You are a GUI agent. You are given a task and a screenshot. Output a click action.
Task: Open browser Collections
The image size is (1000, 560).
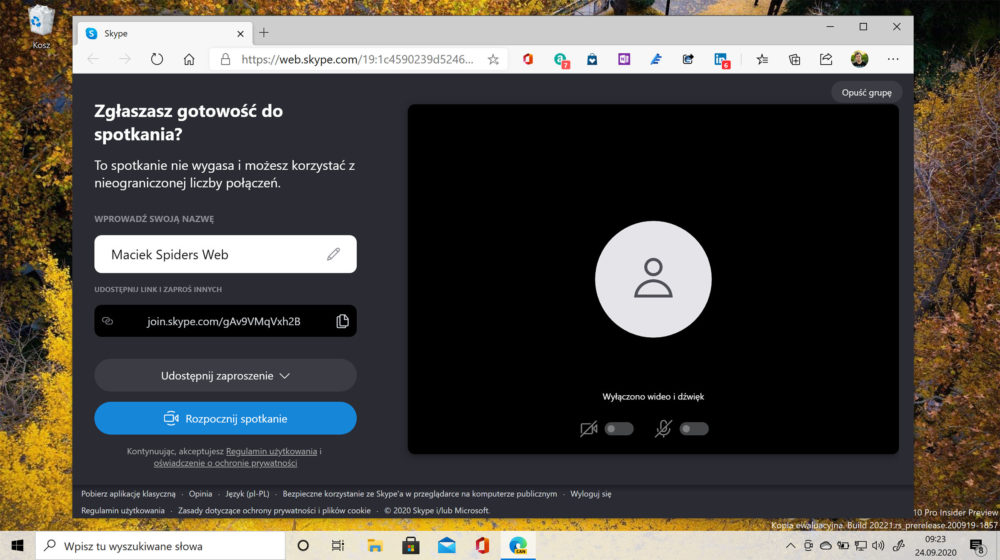click(x=794, y=59)
